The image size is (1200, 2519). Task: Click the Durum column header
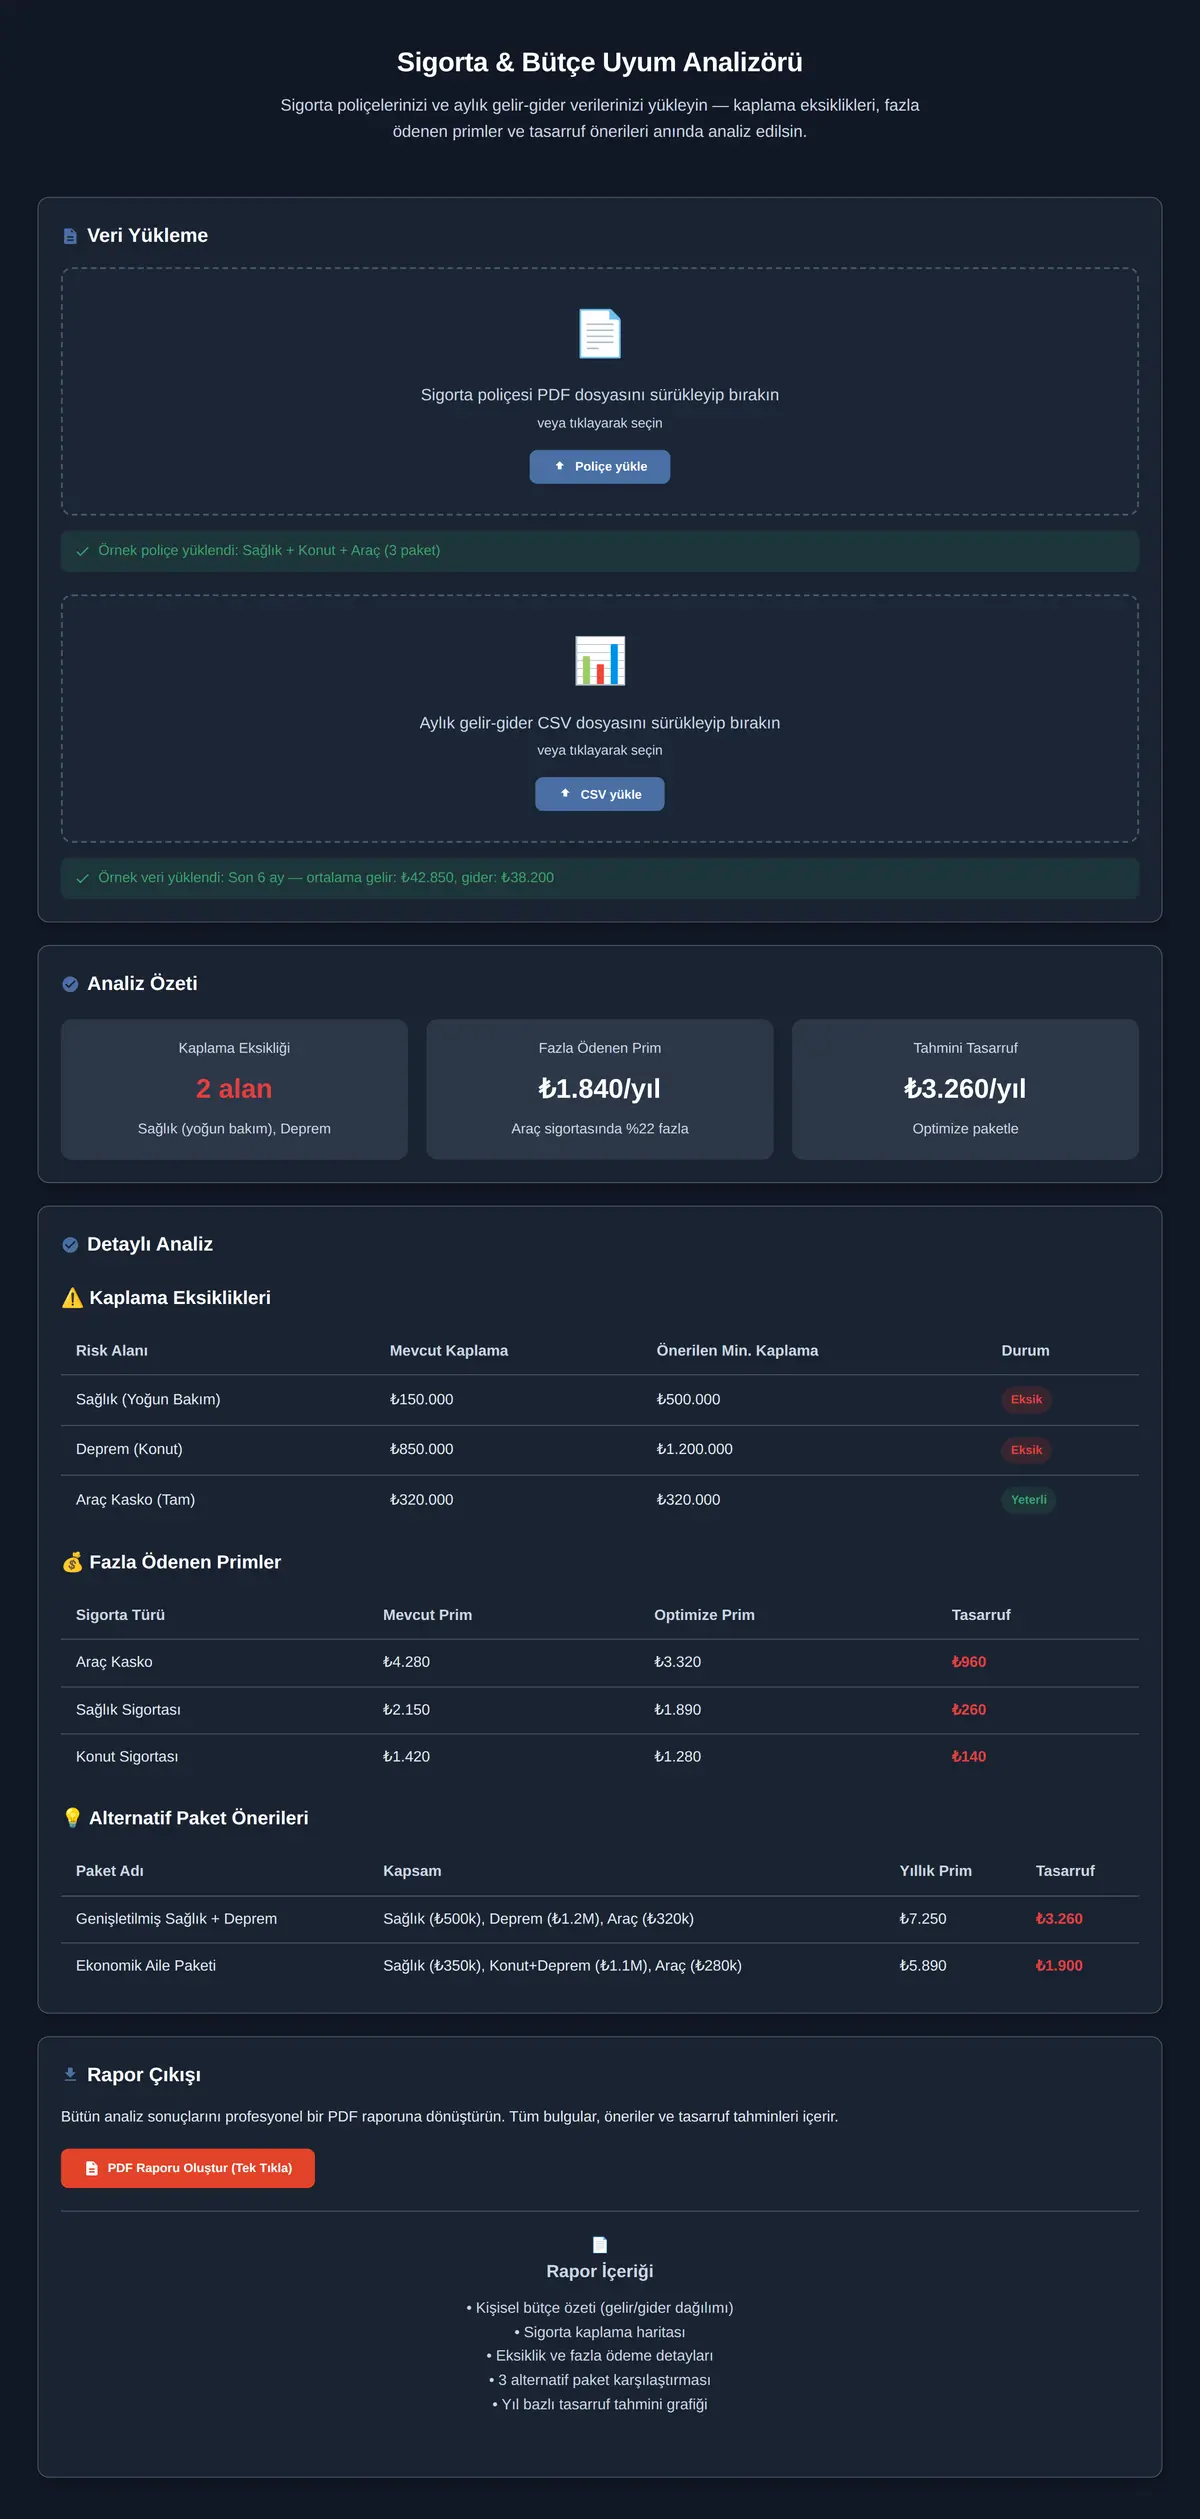[x=1025, y=1351]
